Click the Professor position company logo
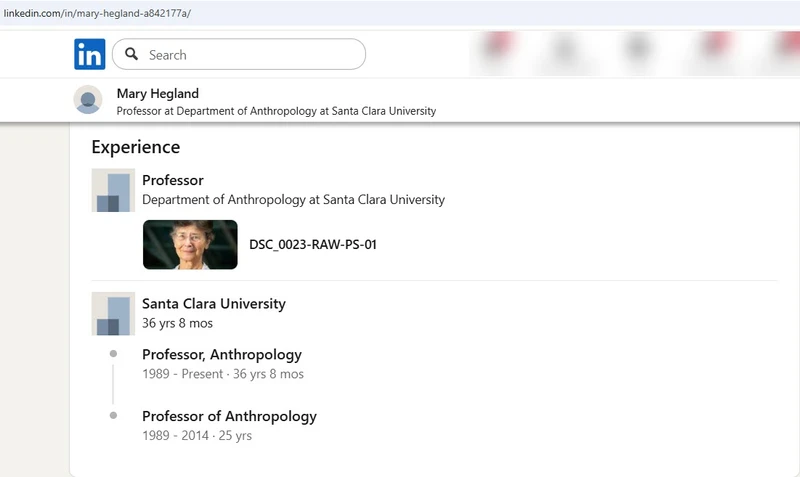 (113, 190)
